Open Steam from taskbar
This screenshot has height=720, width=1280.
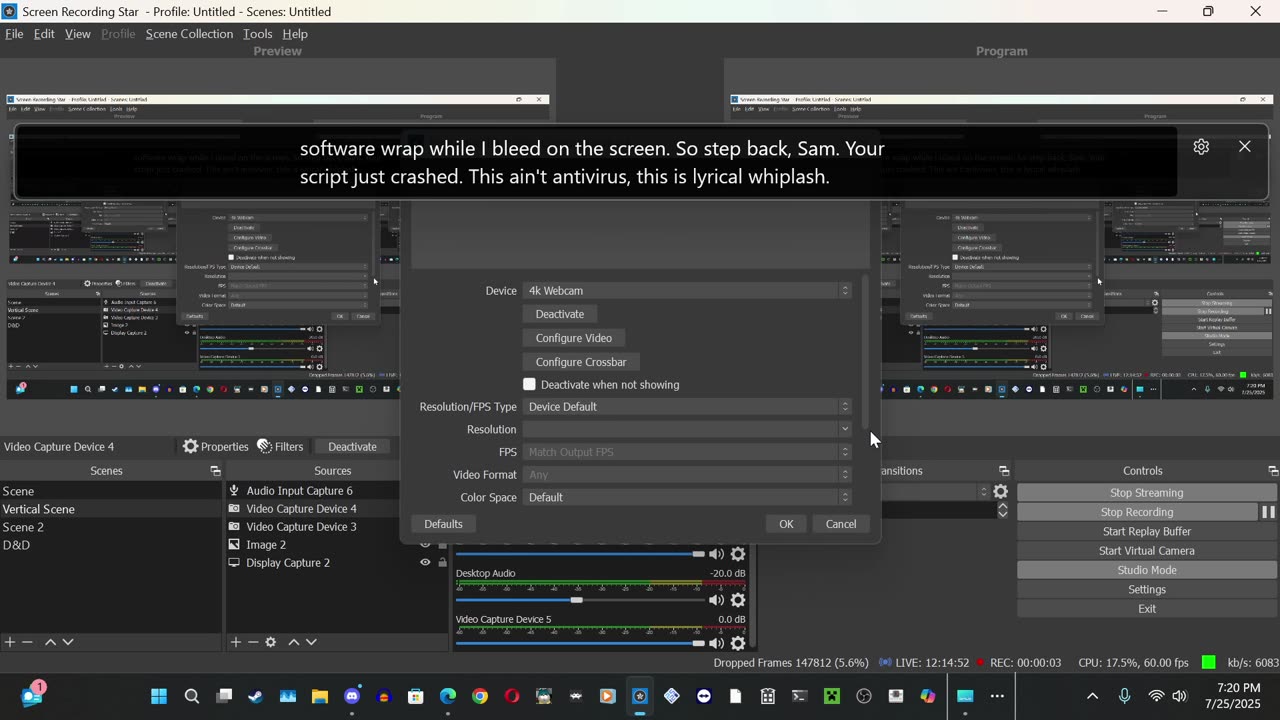tap(256, 696)
